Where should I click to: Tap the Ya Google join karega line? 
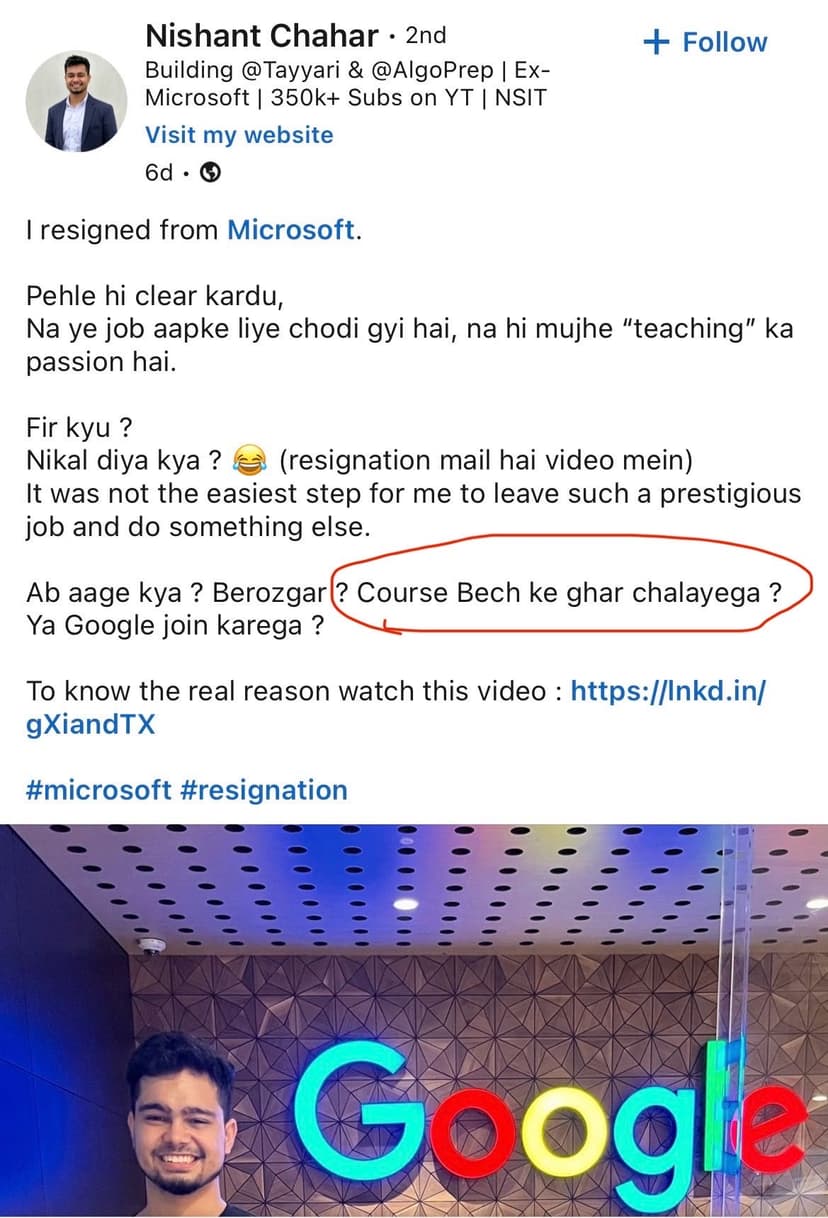coord(175,629)
